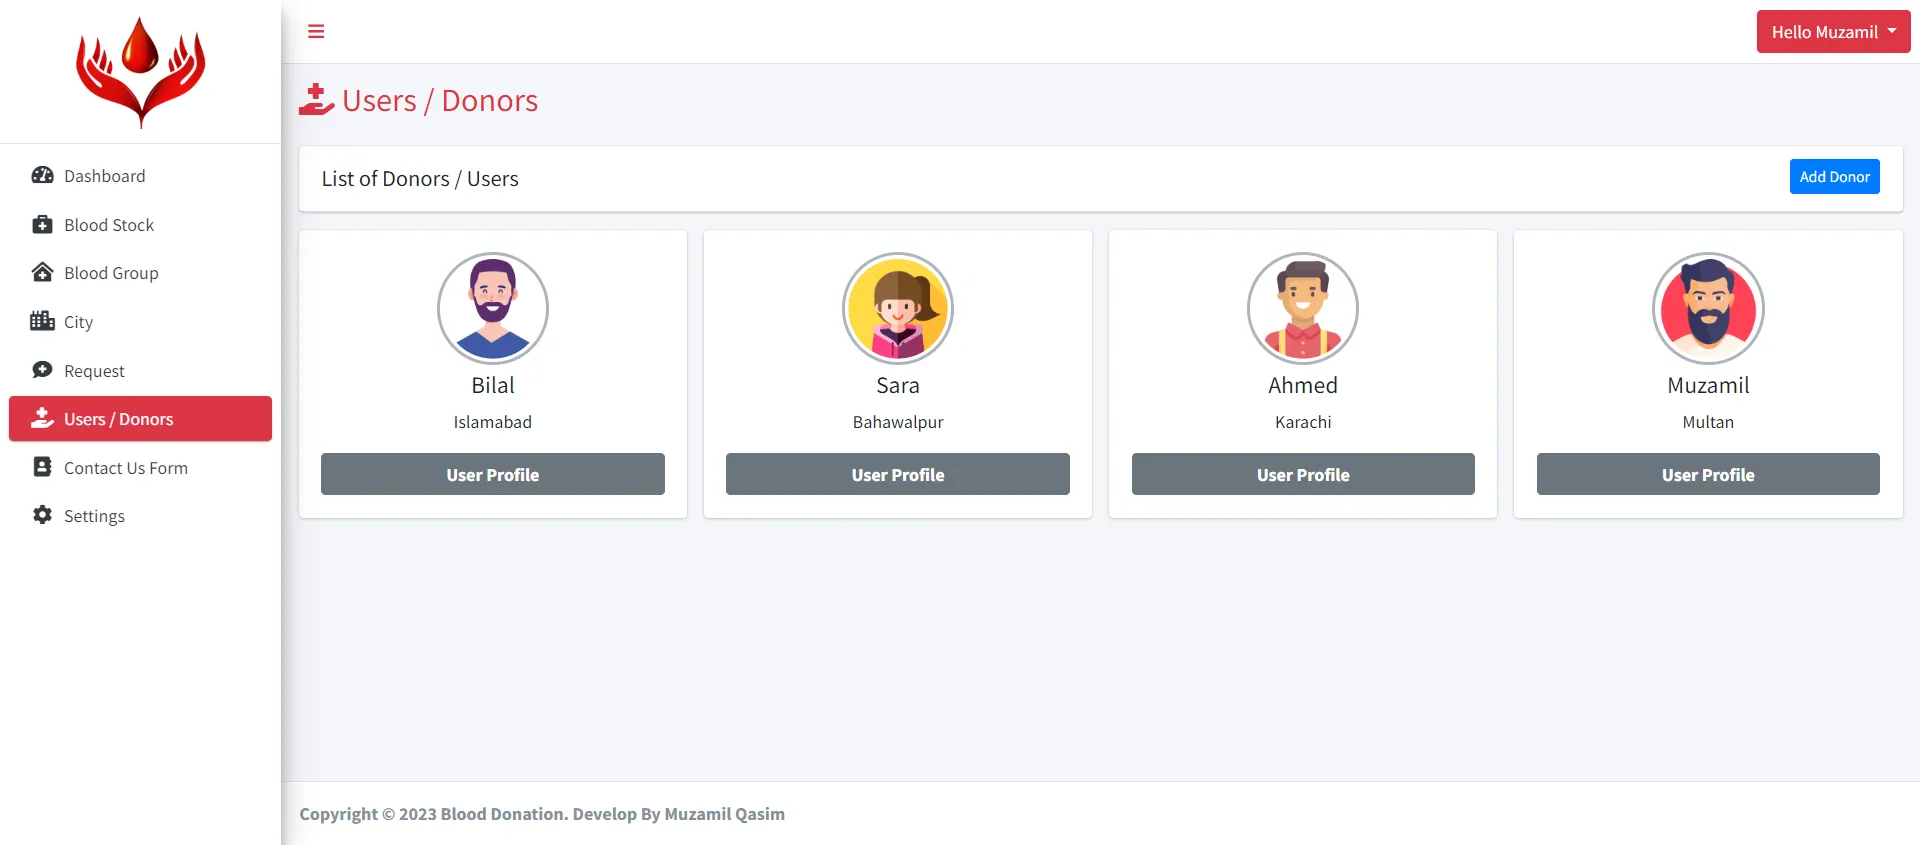Viewport: 1920px width, 845px height.
Task: Click the Contact Us Form address-book icon
Action: coord(42,467)
